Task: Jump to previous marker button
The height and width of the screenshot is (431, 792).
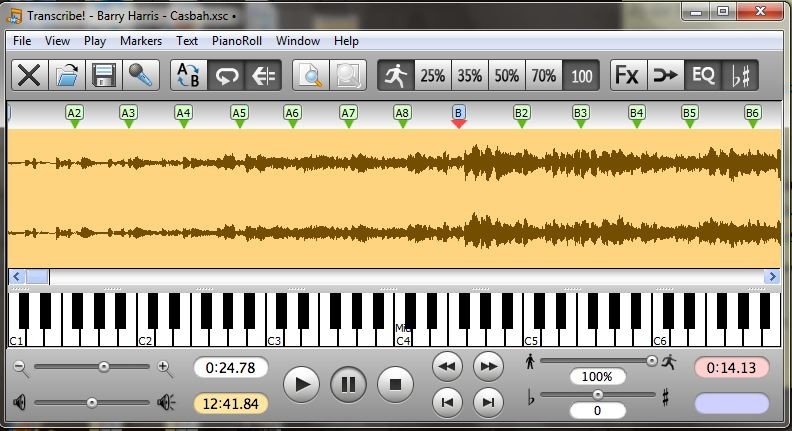Action: pyautogui.click(x=448, y=403)
